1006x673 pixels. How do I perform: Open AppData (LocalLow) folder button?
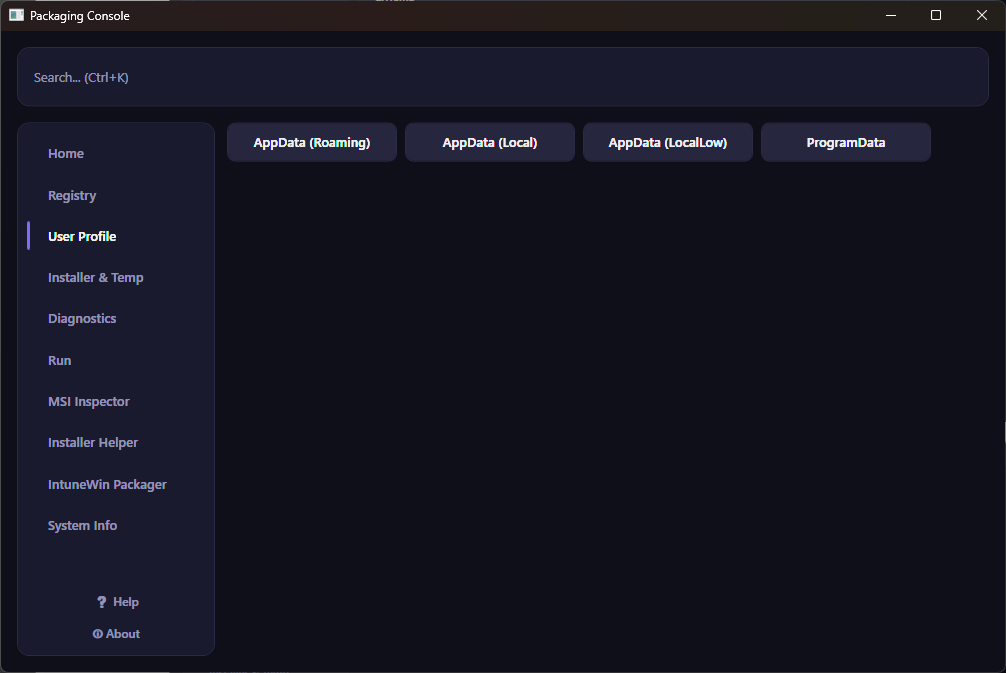(668, 142)
